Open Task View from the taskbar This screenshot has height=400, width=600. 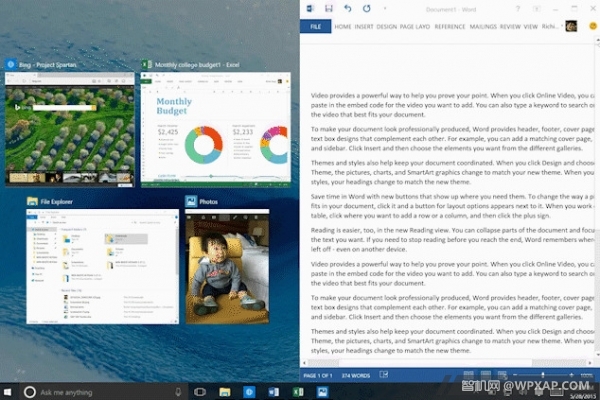click(x=200, y=392)
